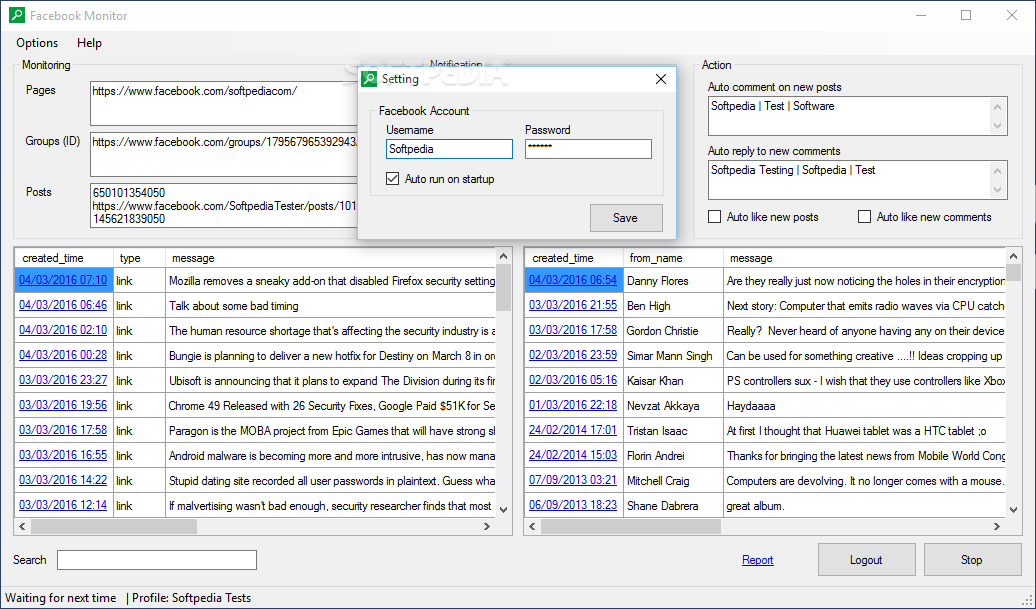Enable Auto like new comments

pos(864,217)
